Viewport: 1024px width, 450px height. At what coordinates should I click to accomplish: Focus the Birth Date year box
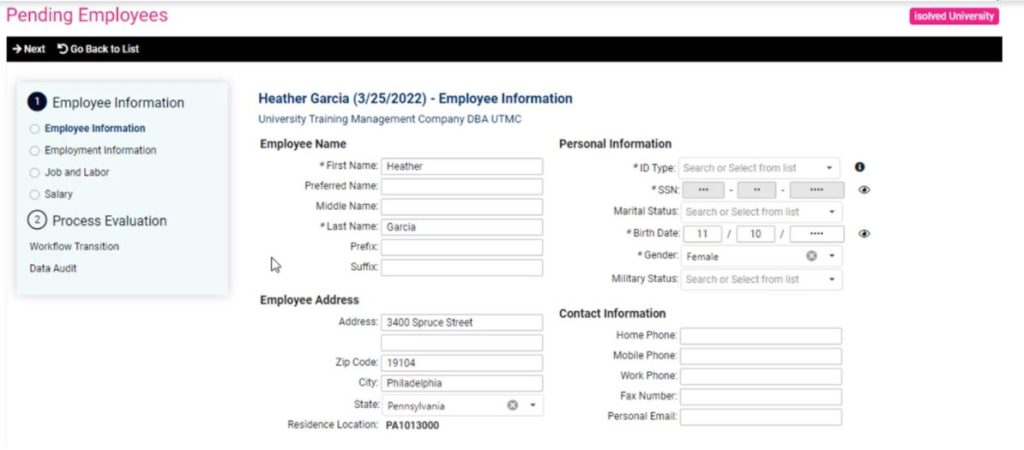coord(816,234)
